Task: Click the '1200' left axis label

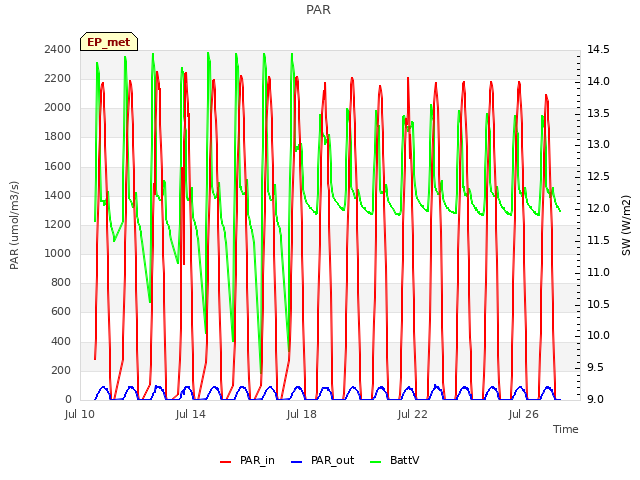Action: point(58,224)
